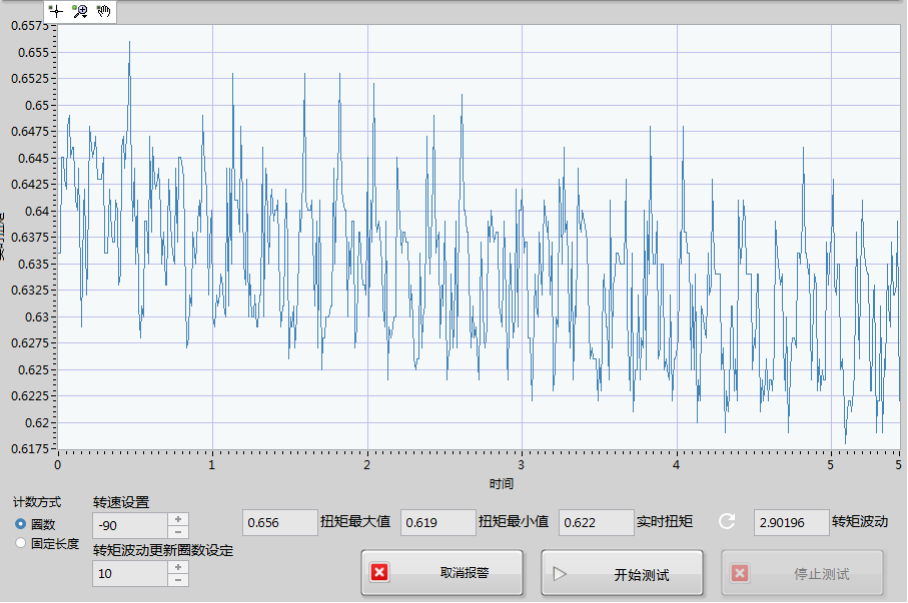The image size is (908, 603).
Task: Click the x-axis tick label 1
Action: coord(212,465)
